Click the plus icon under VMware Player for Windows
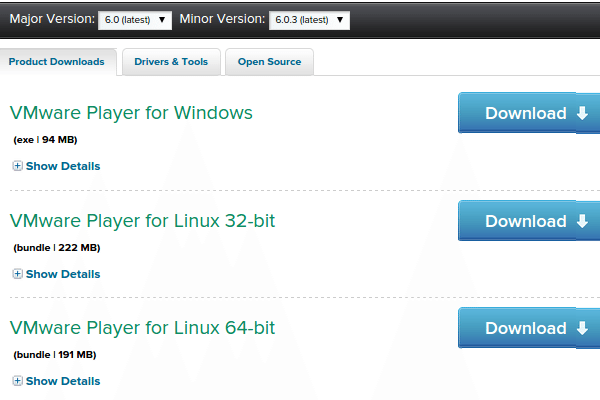 tap(17, 166)
